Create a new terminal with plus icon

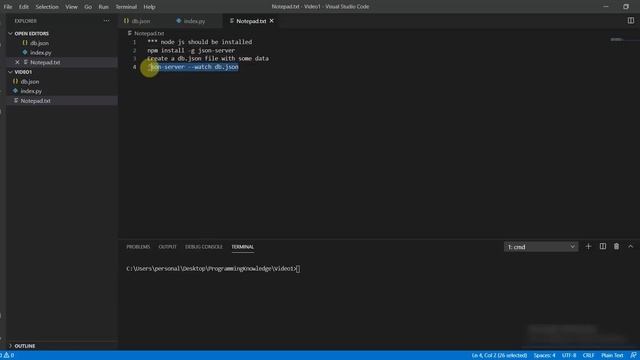point(588,247)
